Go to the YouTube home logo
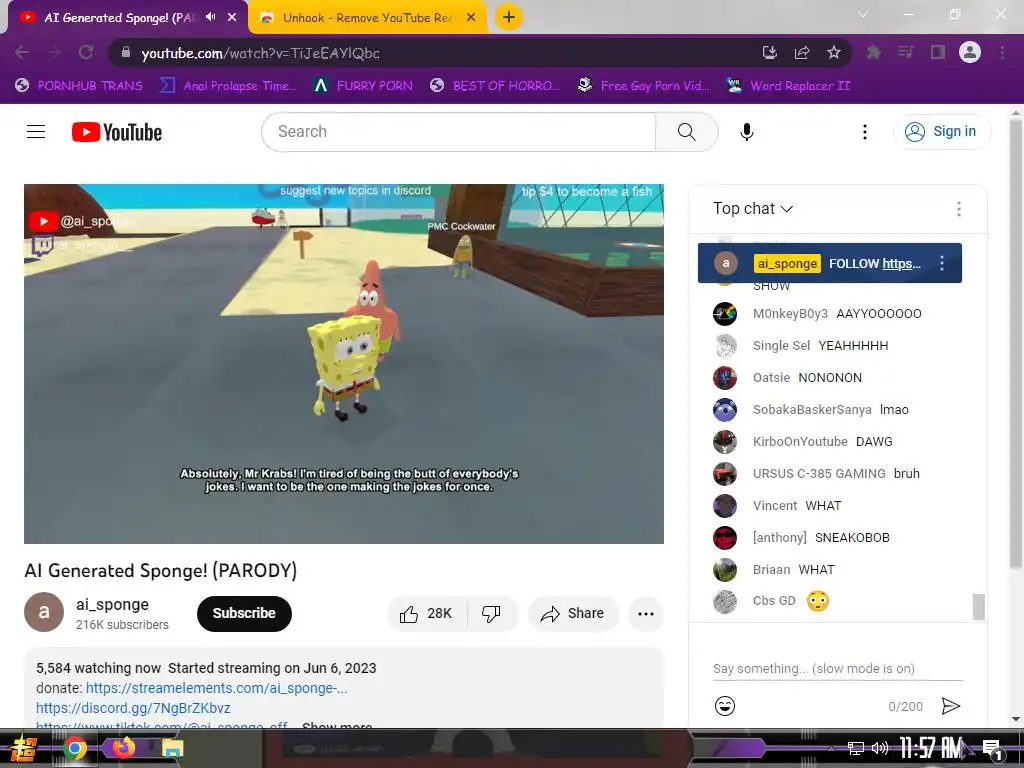 (x=117, y=132)
